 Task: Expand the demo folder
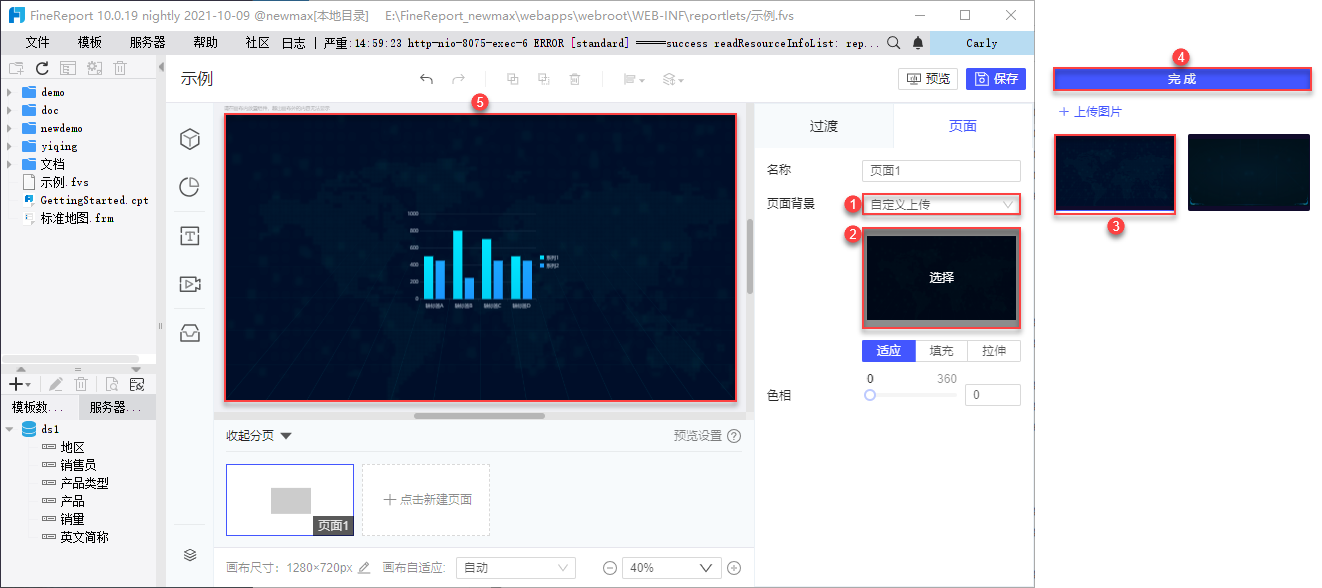(9, 92)
